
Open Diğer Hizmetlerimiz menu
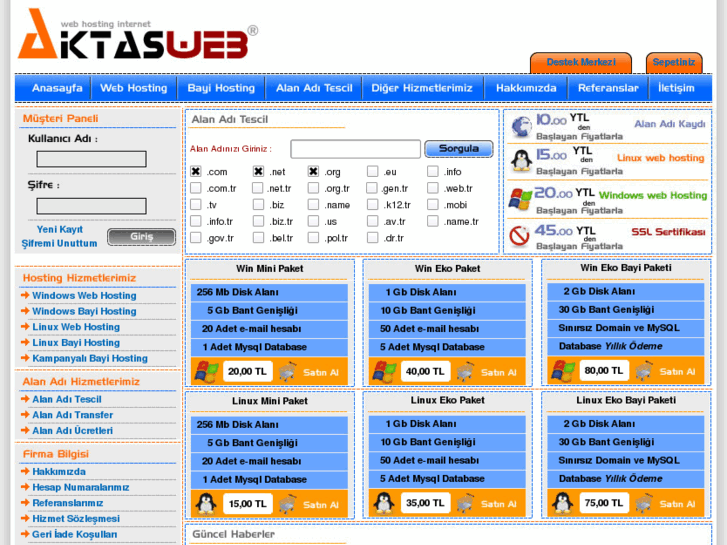(x=422, y=88)
